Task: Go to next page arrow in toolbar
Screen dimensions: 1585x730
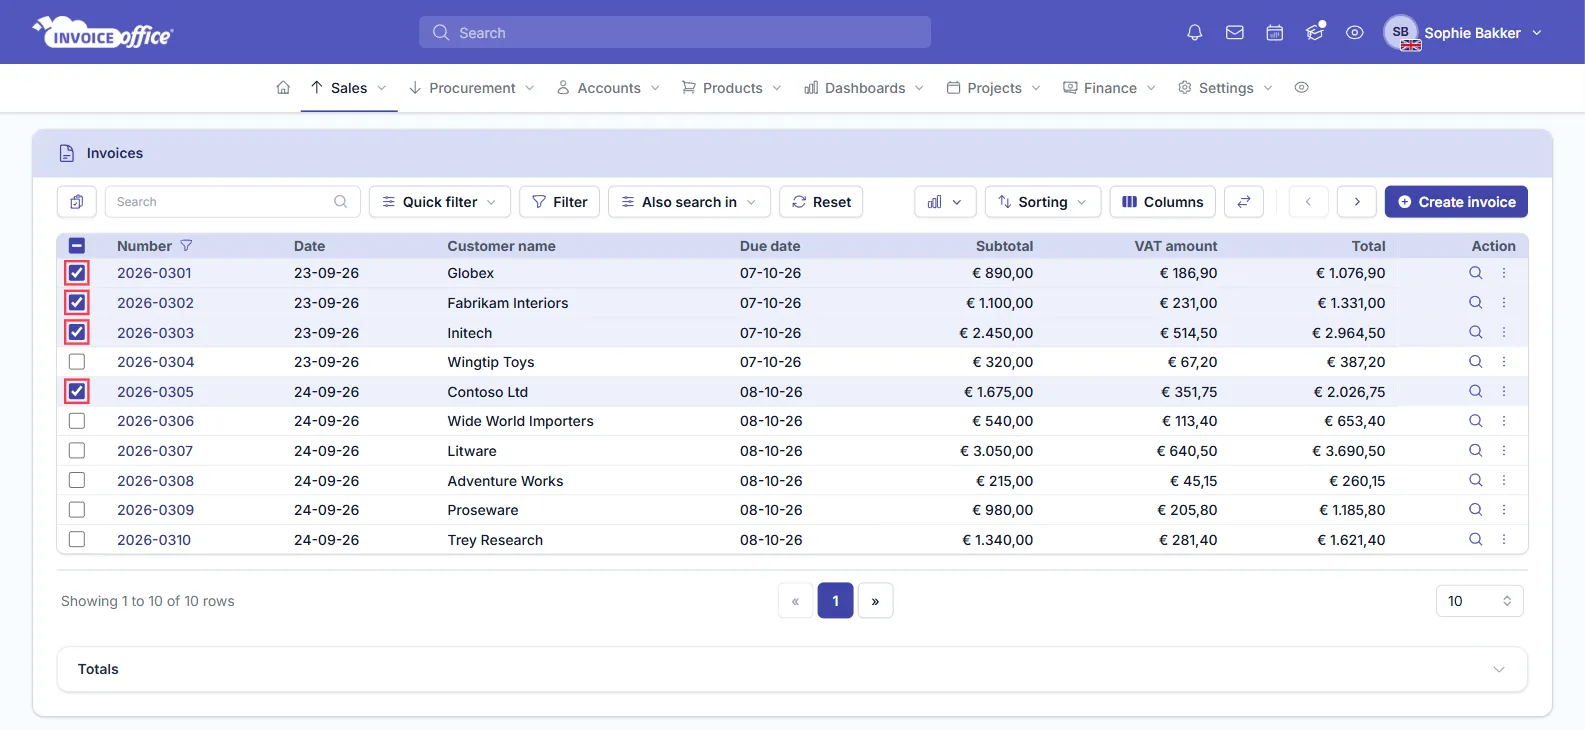Action: 1357,202
